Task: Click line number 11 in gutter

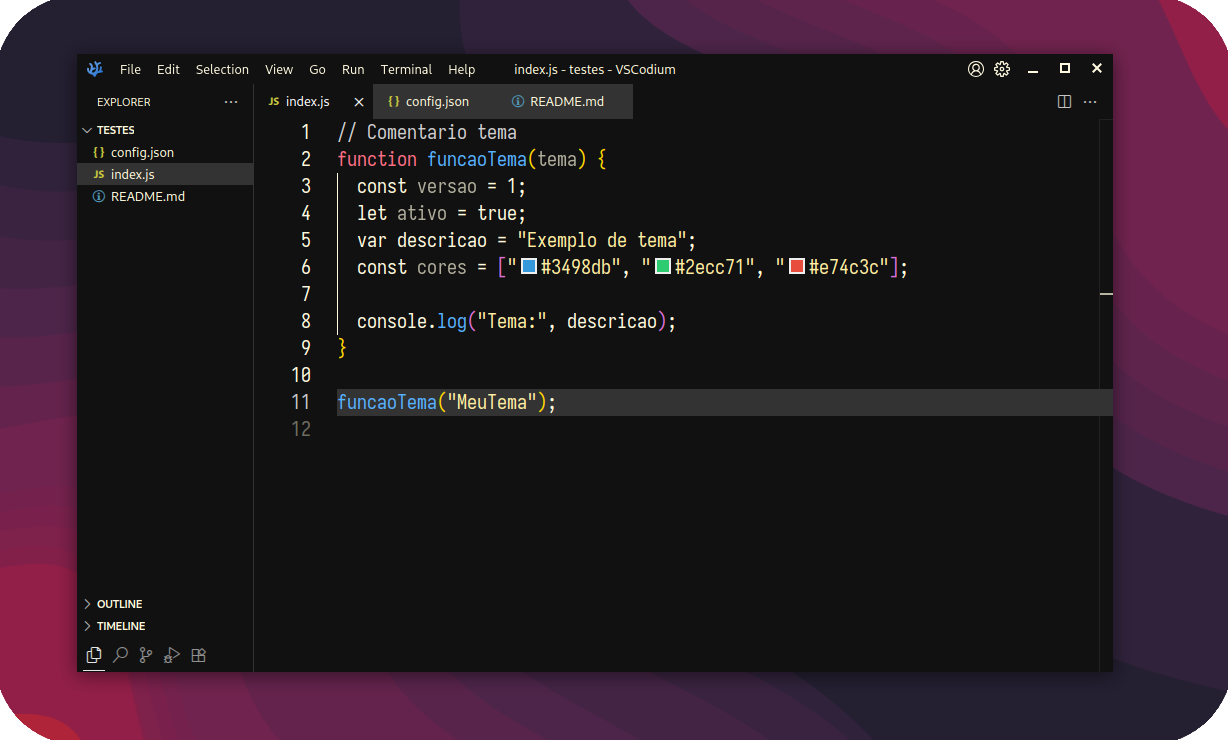Action: [301, 402]
